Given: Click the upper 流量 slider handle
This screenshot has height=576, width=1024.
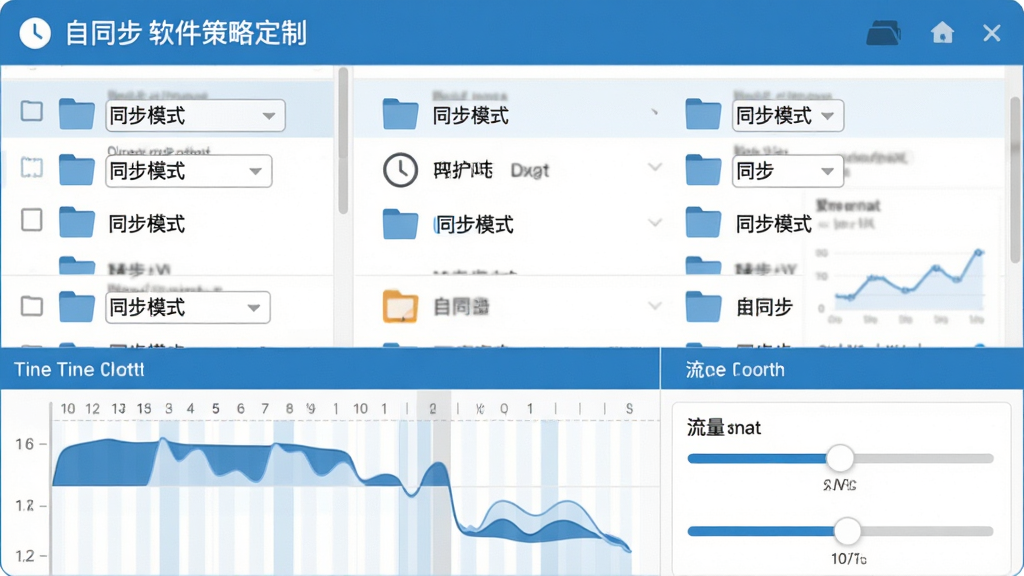Looking at the screenshot, I should click(840, 458).
